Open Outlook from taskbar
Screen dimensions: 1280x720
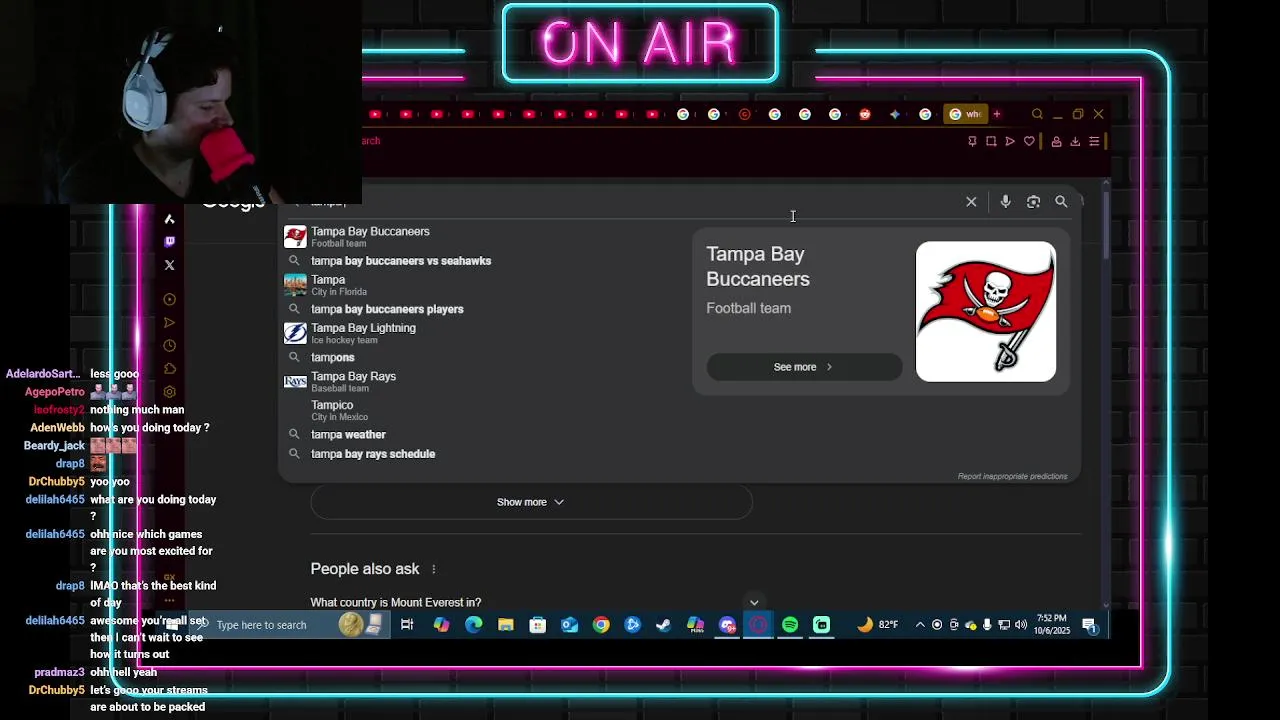click(x=569, y=625)
